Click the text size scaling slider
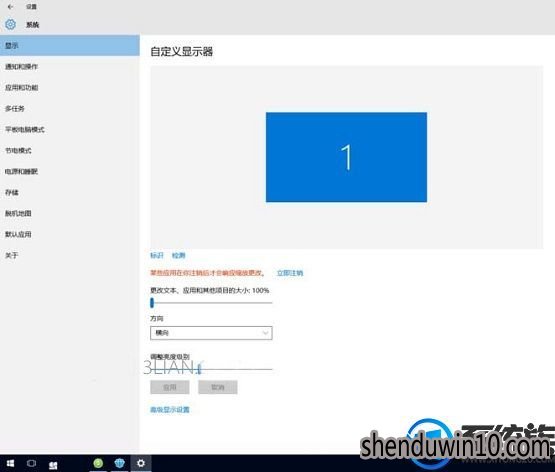The height and width of the screenshot is (472, 555). pos(211,303)
